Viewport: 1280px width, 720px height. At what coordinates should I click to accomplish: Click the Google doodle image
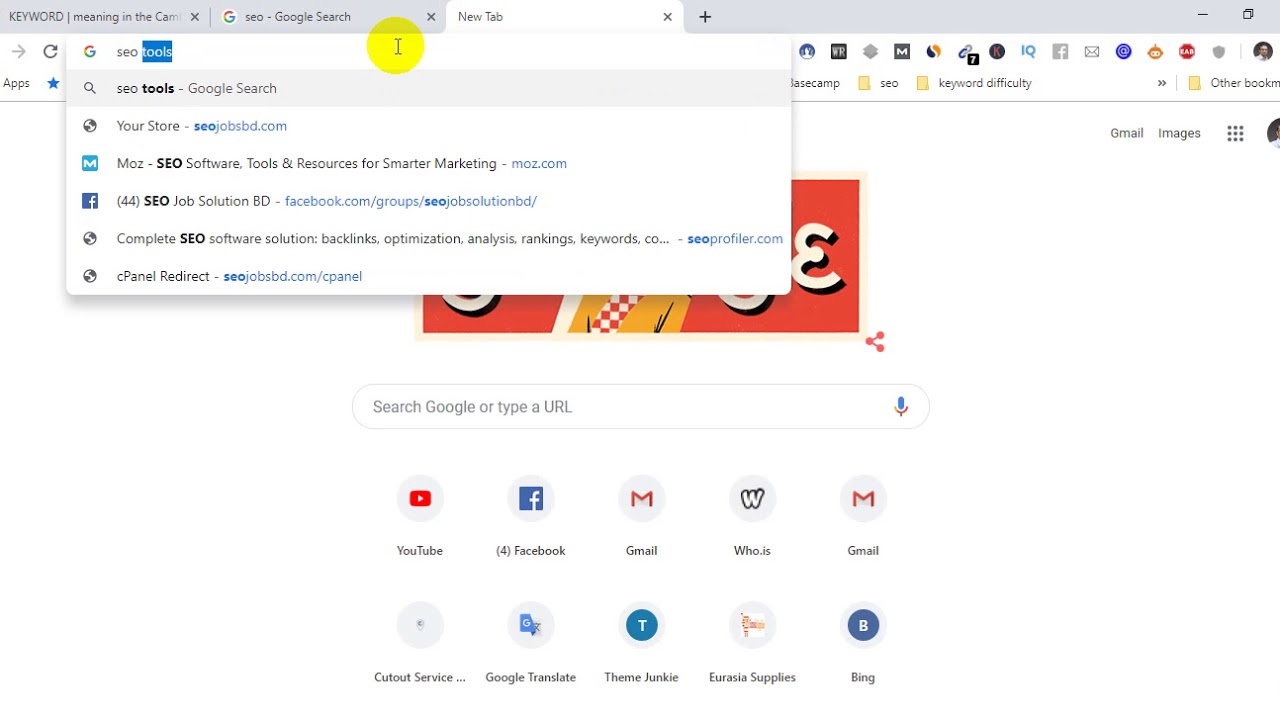pyautogui.click(x=640, y=256)
